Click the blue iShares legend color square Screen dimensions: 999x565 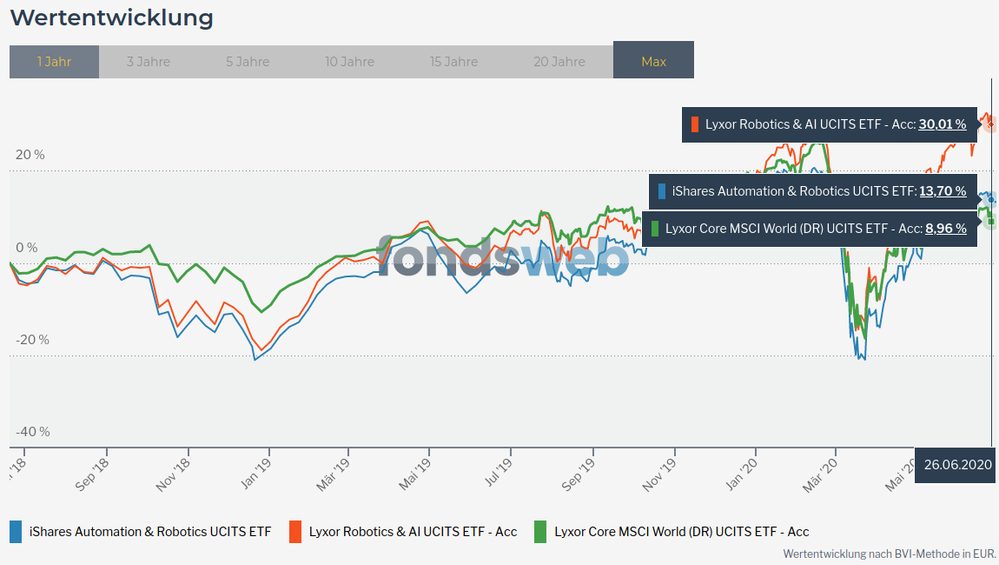tap(16, 531)
